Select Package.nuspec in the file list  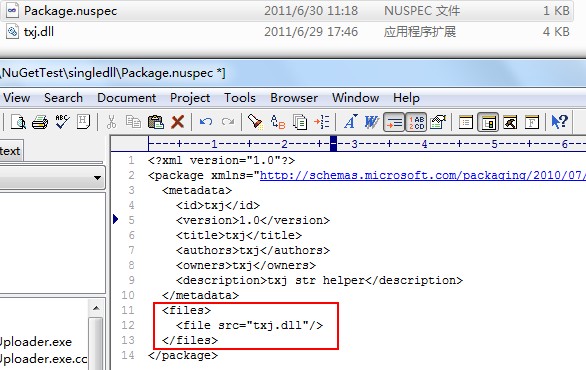(x=70, y=11)
